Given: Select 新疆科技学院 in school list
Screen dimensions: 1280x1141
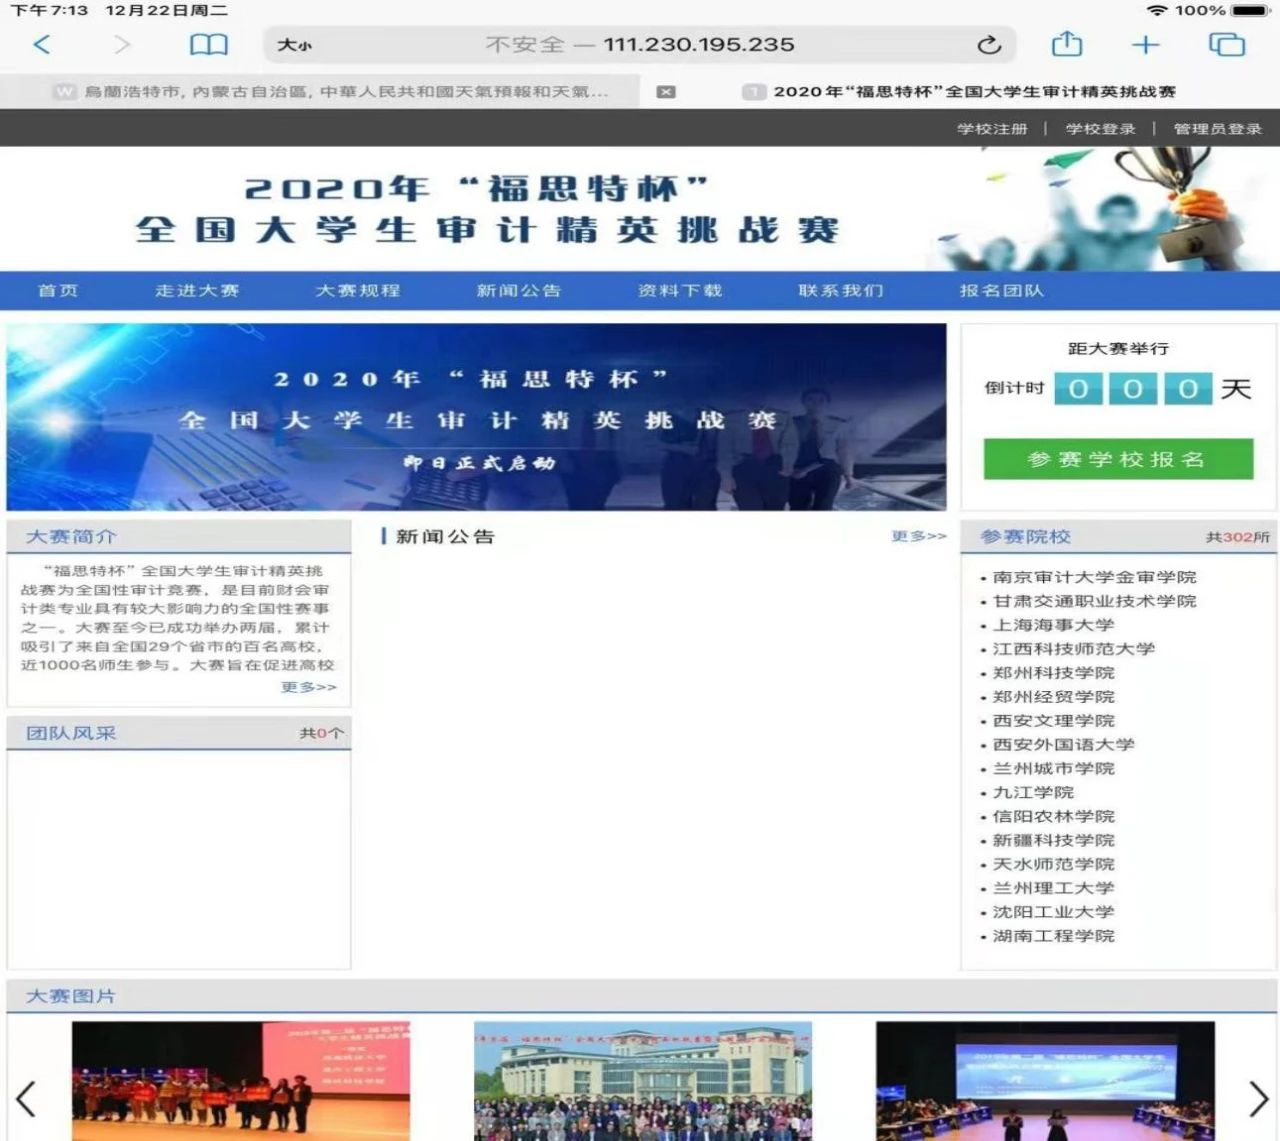Looking at the screenshot, I should (1053, 841).
